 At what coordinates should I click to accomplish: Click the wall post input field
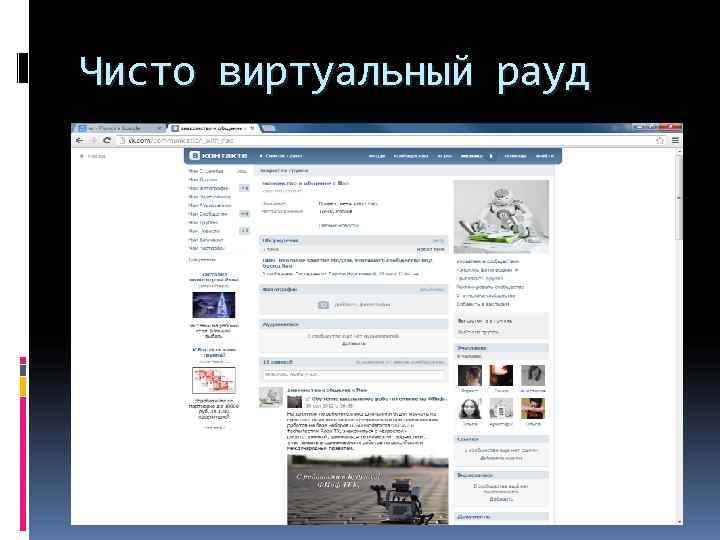pos(353,374)
